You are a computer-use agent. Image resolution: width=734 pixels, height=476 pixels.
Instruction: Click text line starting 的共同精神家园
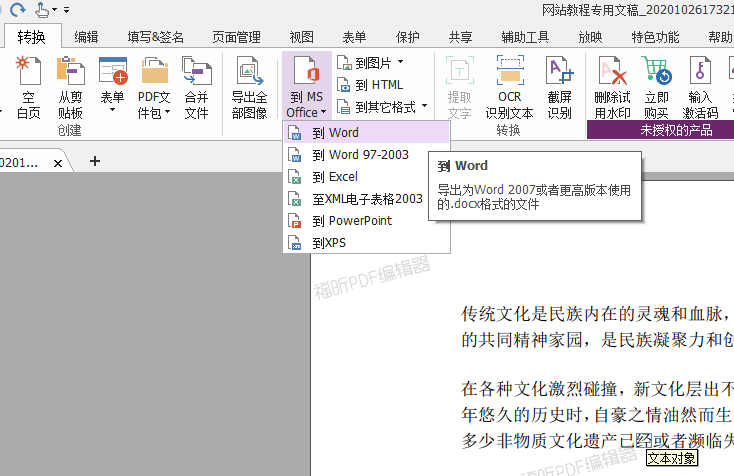[597, 340]
